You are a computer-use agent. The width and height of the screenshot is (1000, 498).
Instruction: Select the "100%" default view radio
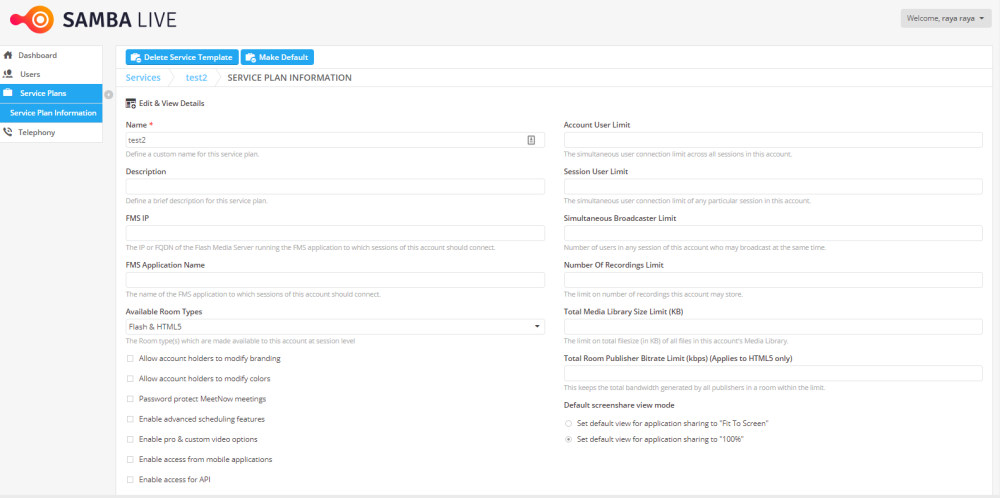(568, 439)
